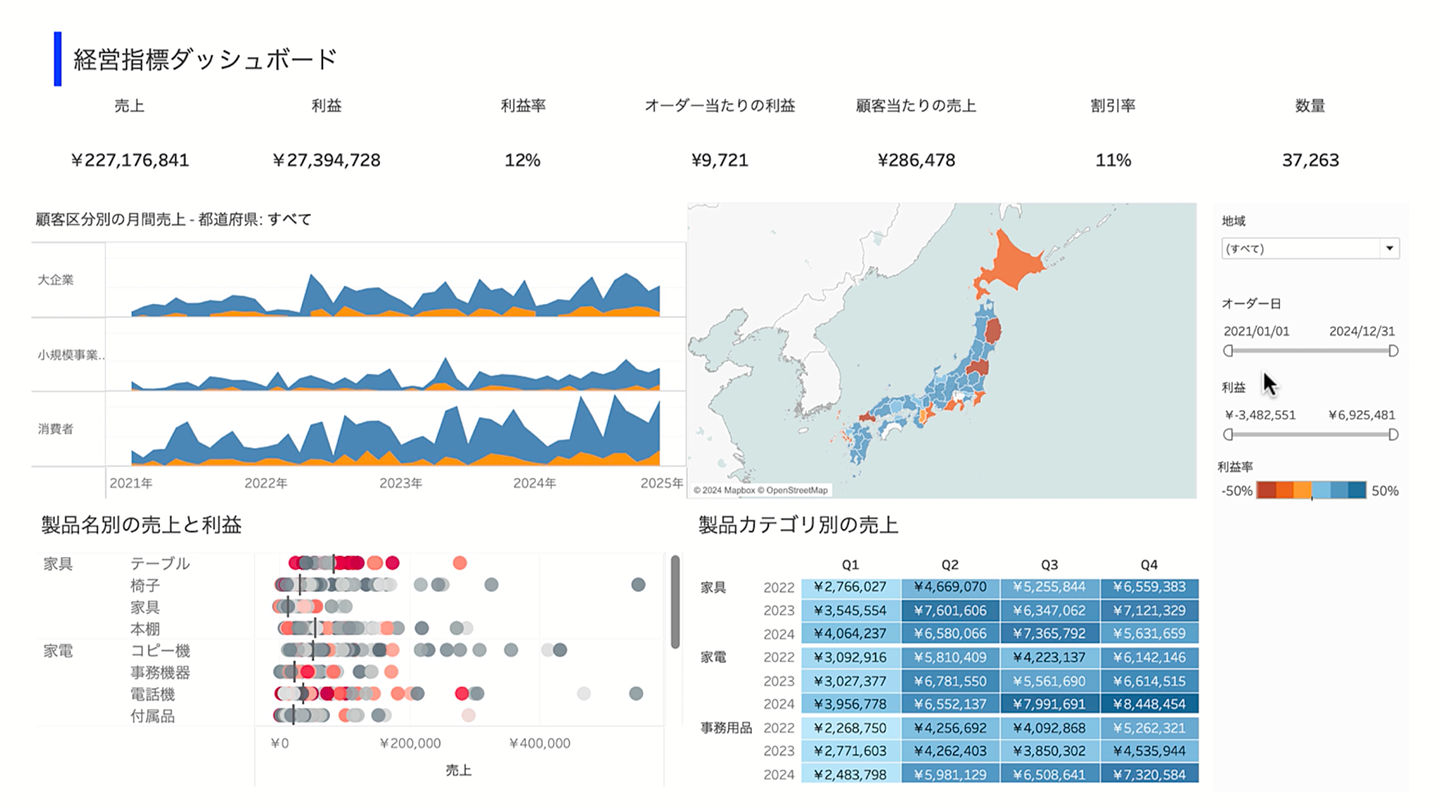Click the ¥6,559,383 cell in the table

(x=1150, y=587)
